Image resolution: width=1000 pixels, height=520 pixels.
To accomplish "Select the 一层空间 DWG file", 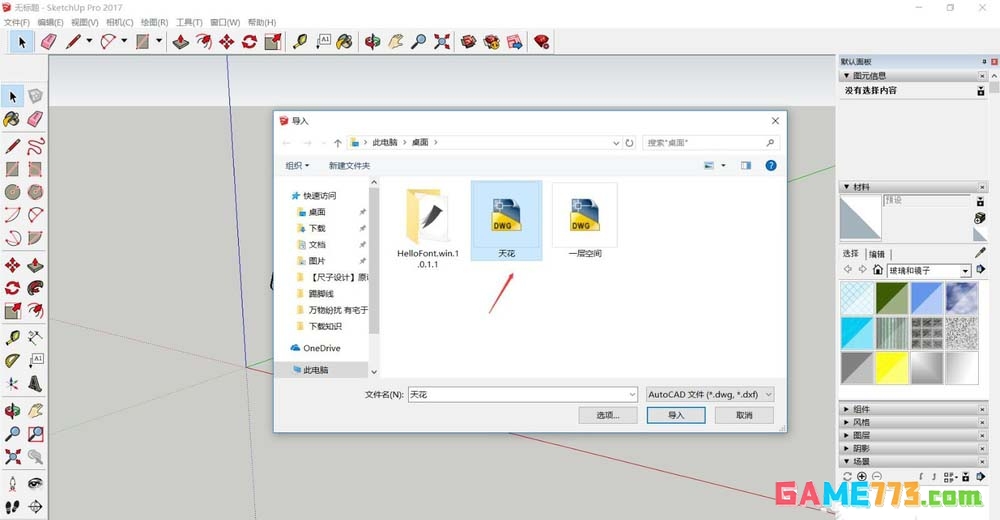I will pyautogui.click(x=585, y=221).
